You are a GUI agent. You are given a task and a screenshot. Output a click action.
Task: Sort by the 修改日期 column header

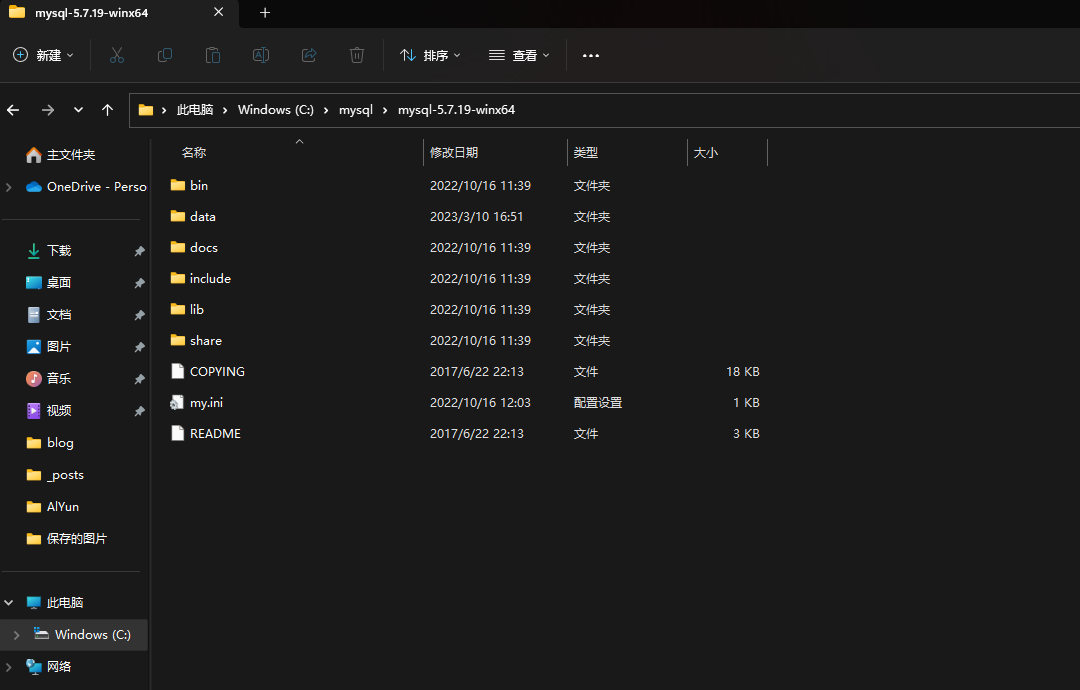tap(454, 153)
